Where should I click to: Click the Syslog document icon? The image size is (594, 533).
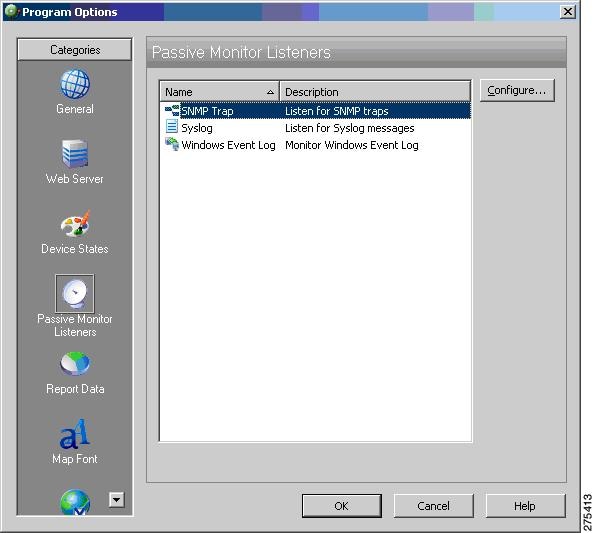click(172, 126)
